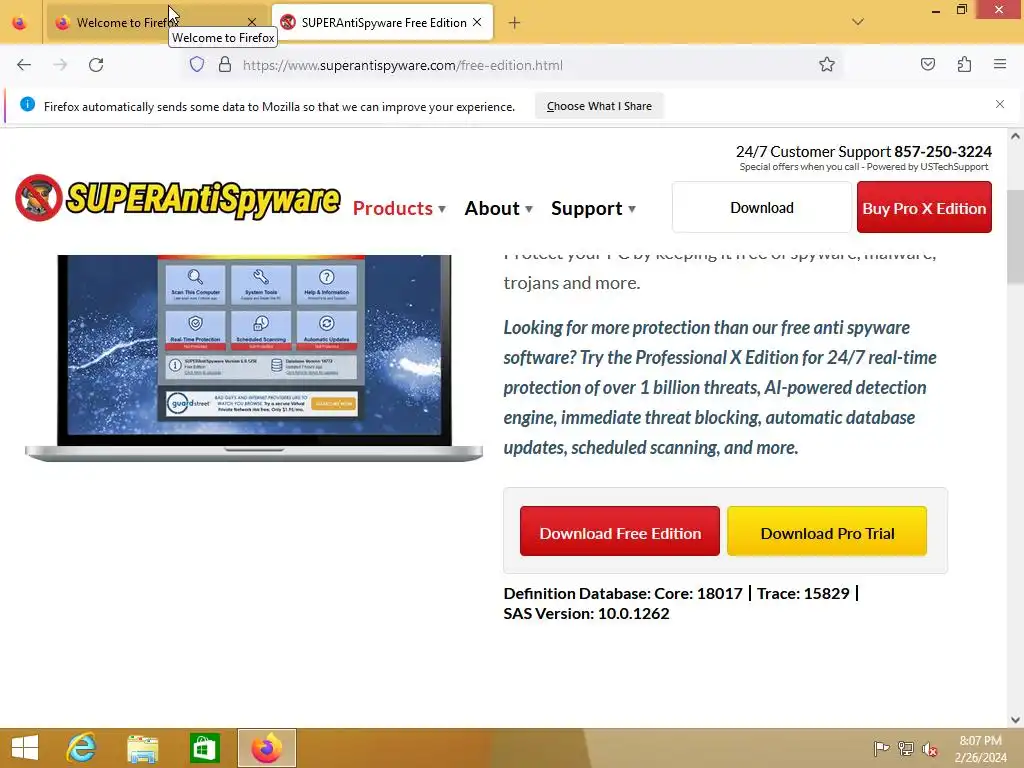
Task: Expand the Products menu
Action: (399, 208)
